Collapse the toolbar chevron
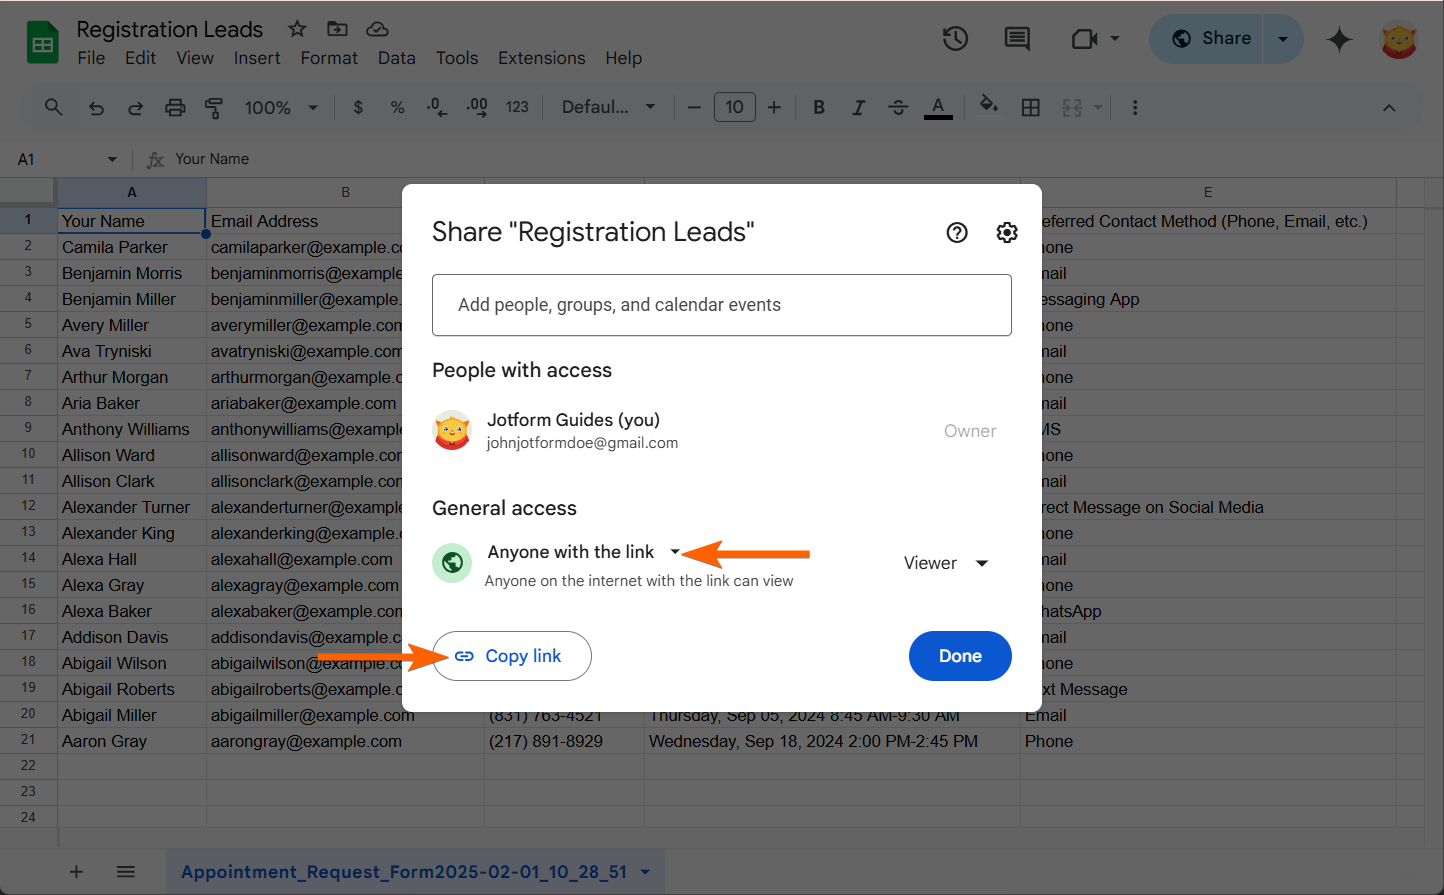1444x895 pixels. point(1389,108)
